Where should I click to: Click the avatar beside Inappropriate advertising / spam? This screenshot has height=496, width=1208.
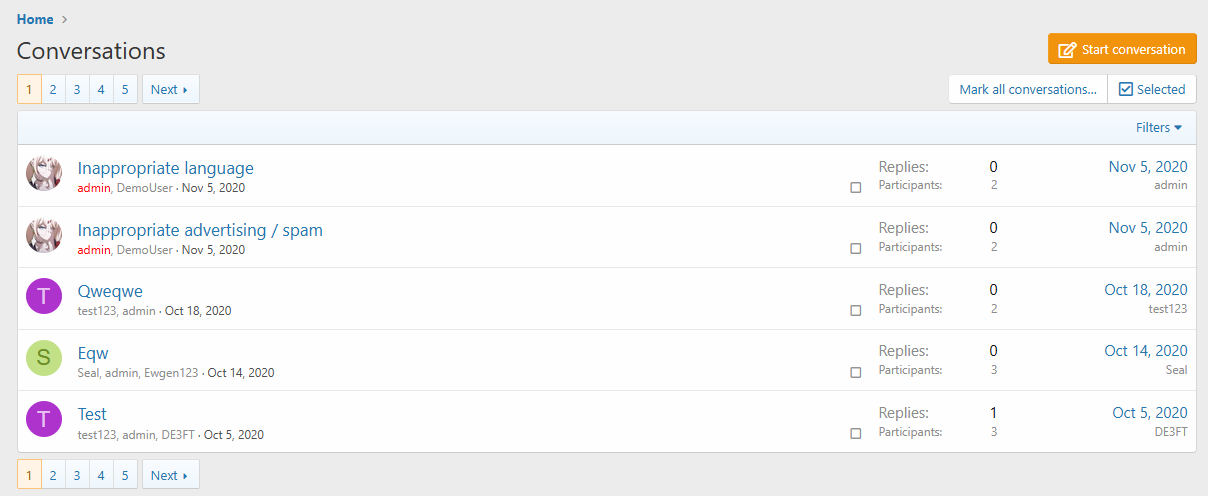[44, 236]
